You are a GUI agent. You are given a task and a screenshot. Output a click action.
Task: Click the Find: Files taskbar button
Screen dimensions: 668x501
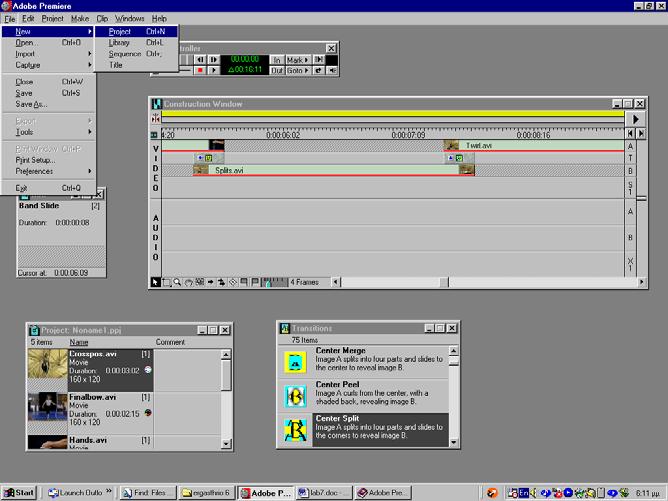point(148,493)
